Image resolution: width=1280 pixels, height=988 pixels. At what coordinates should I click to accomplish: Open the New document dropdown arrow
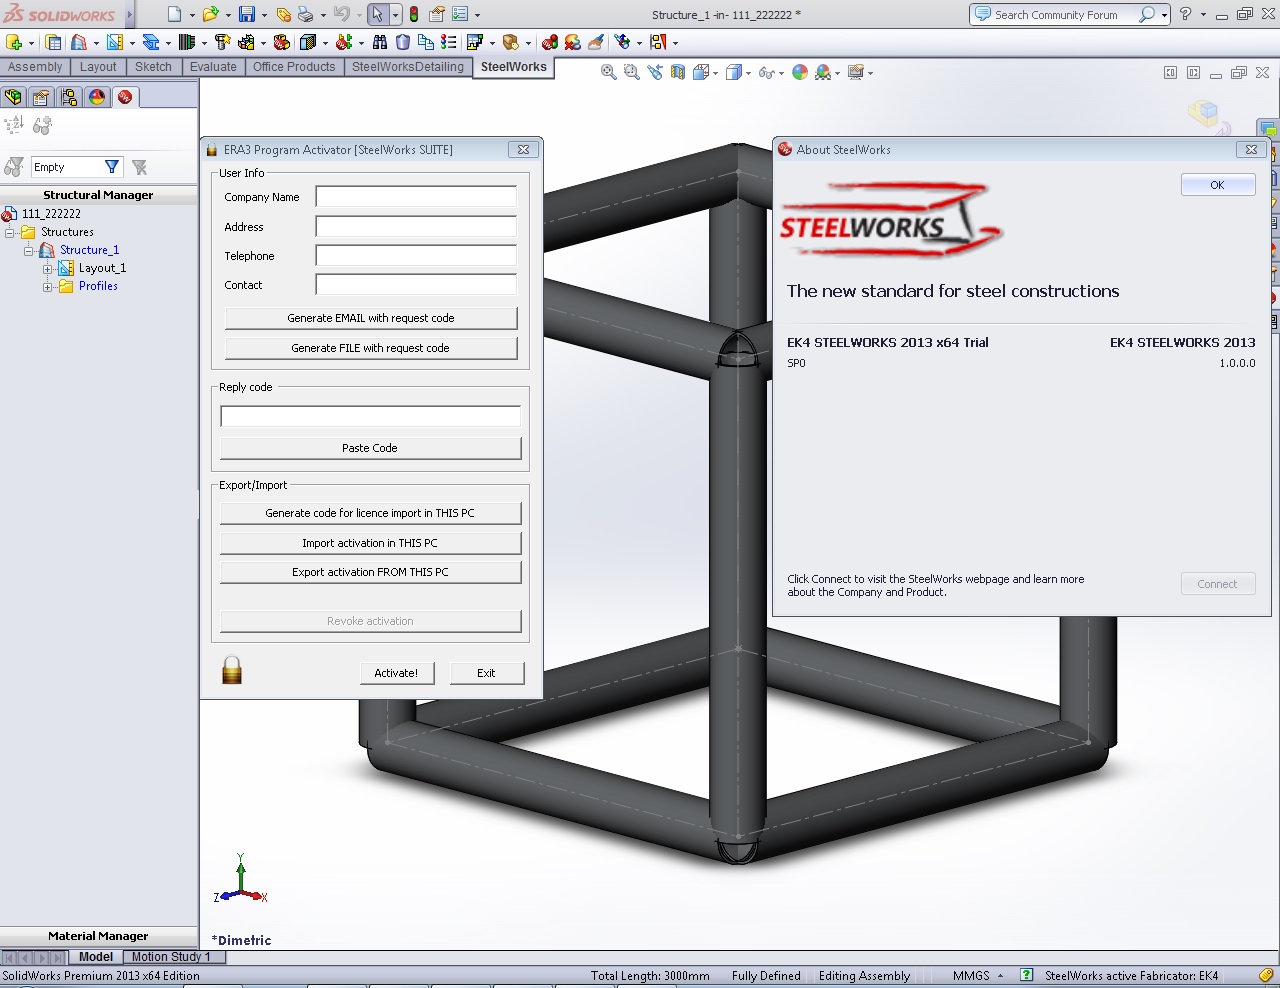point(192,15)
